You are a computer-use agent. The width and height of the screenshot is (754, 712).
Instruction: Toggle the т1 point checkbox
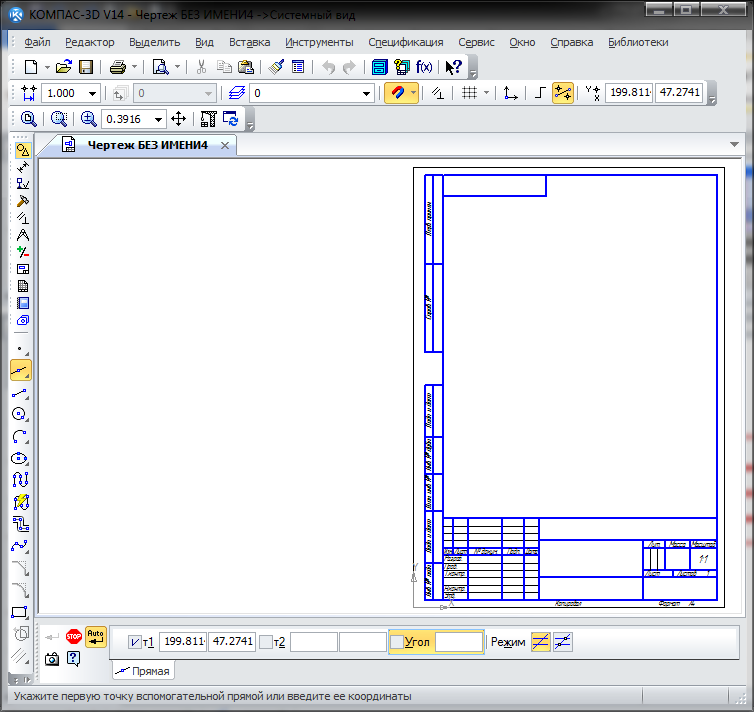click(135, 642)
